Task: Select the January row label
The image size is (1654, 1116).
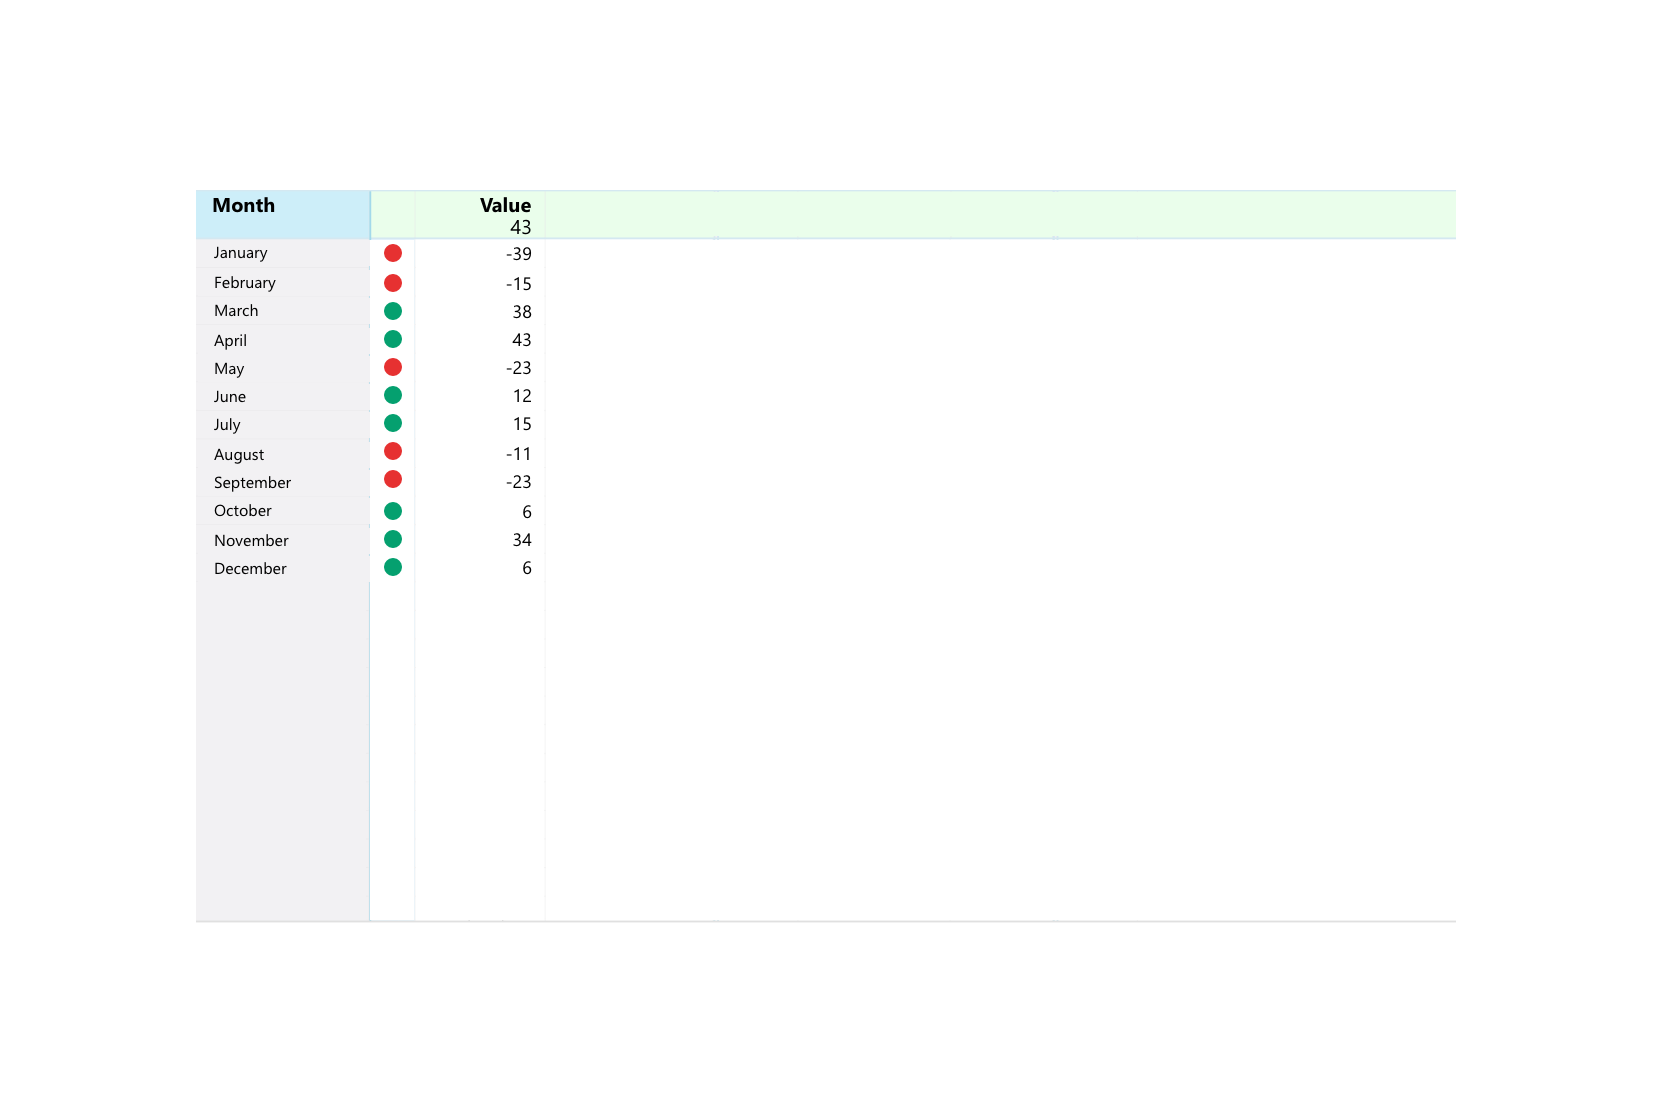Action: pyautogui.click(x=240, y=253)
